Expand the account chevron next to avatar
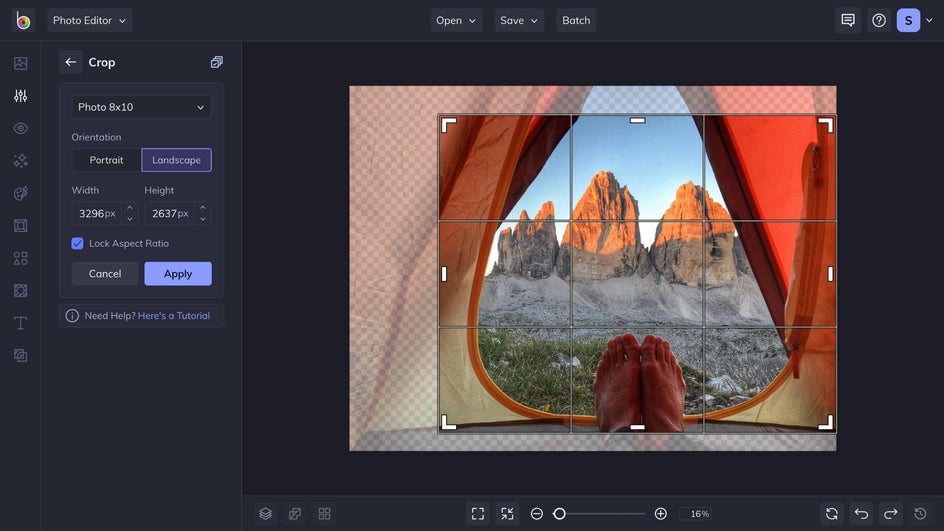 (930, 20)
